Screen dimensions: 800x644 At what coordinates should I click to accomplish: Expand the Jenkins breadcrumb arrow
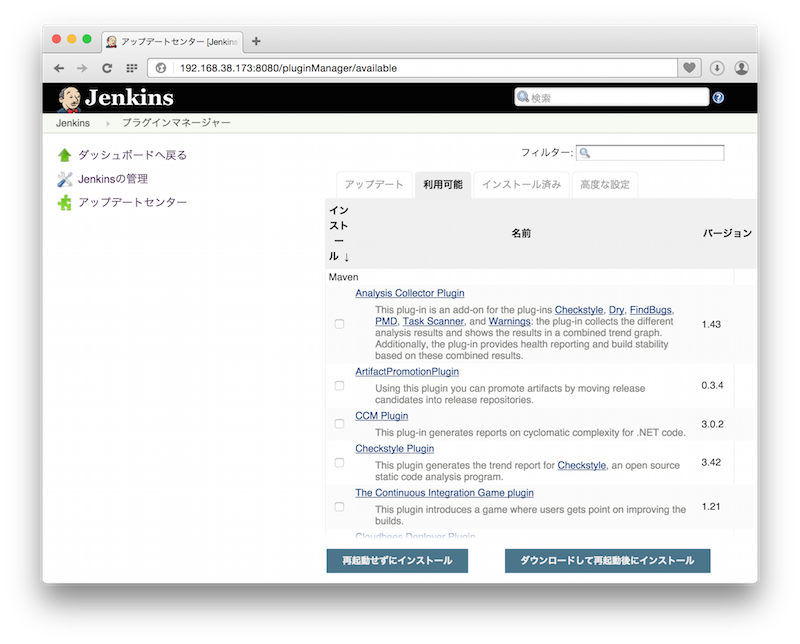coord(107,123)
